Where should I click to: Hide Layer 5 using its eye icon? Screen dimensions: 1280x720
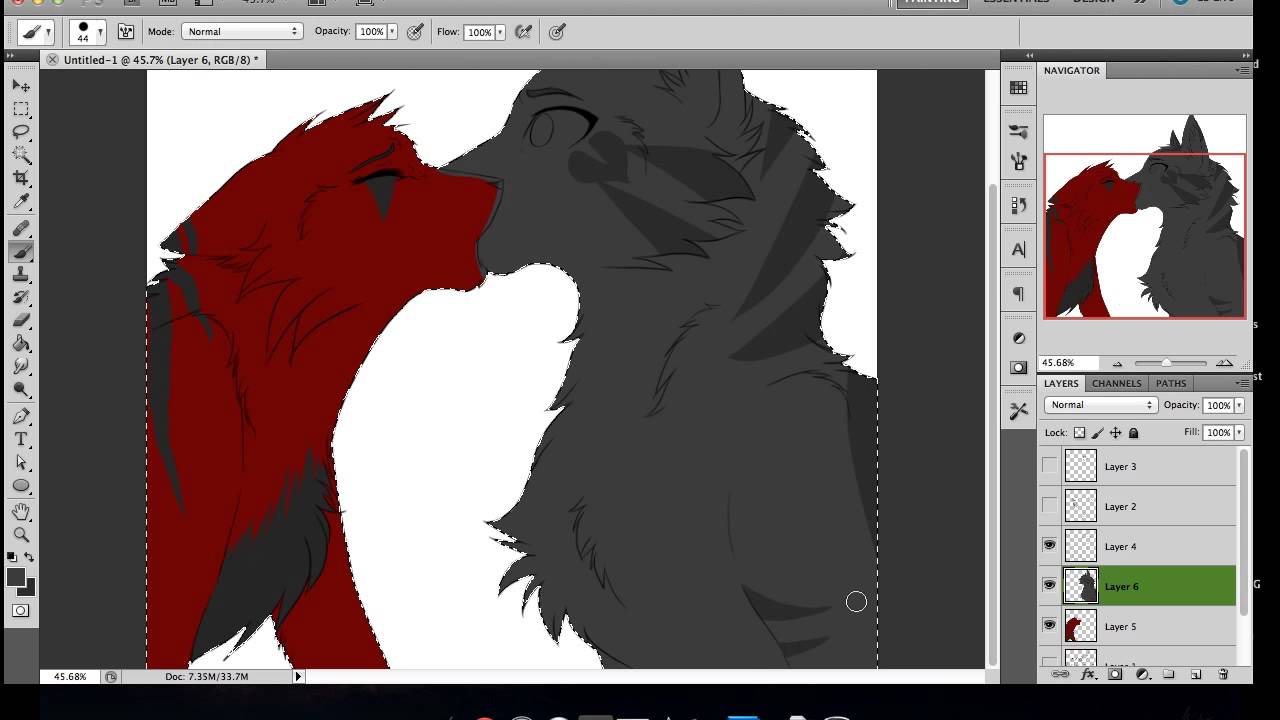[x=1049, y=626]
